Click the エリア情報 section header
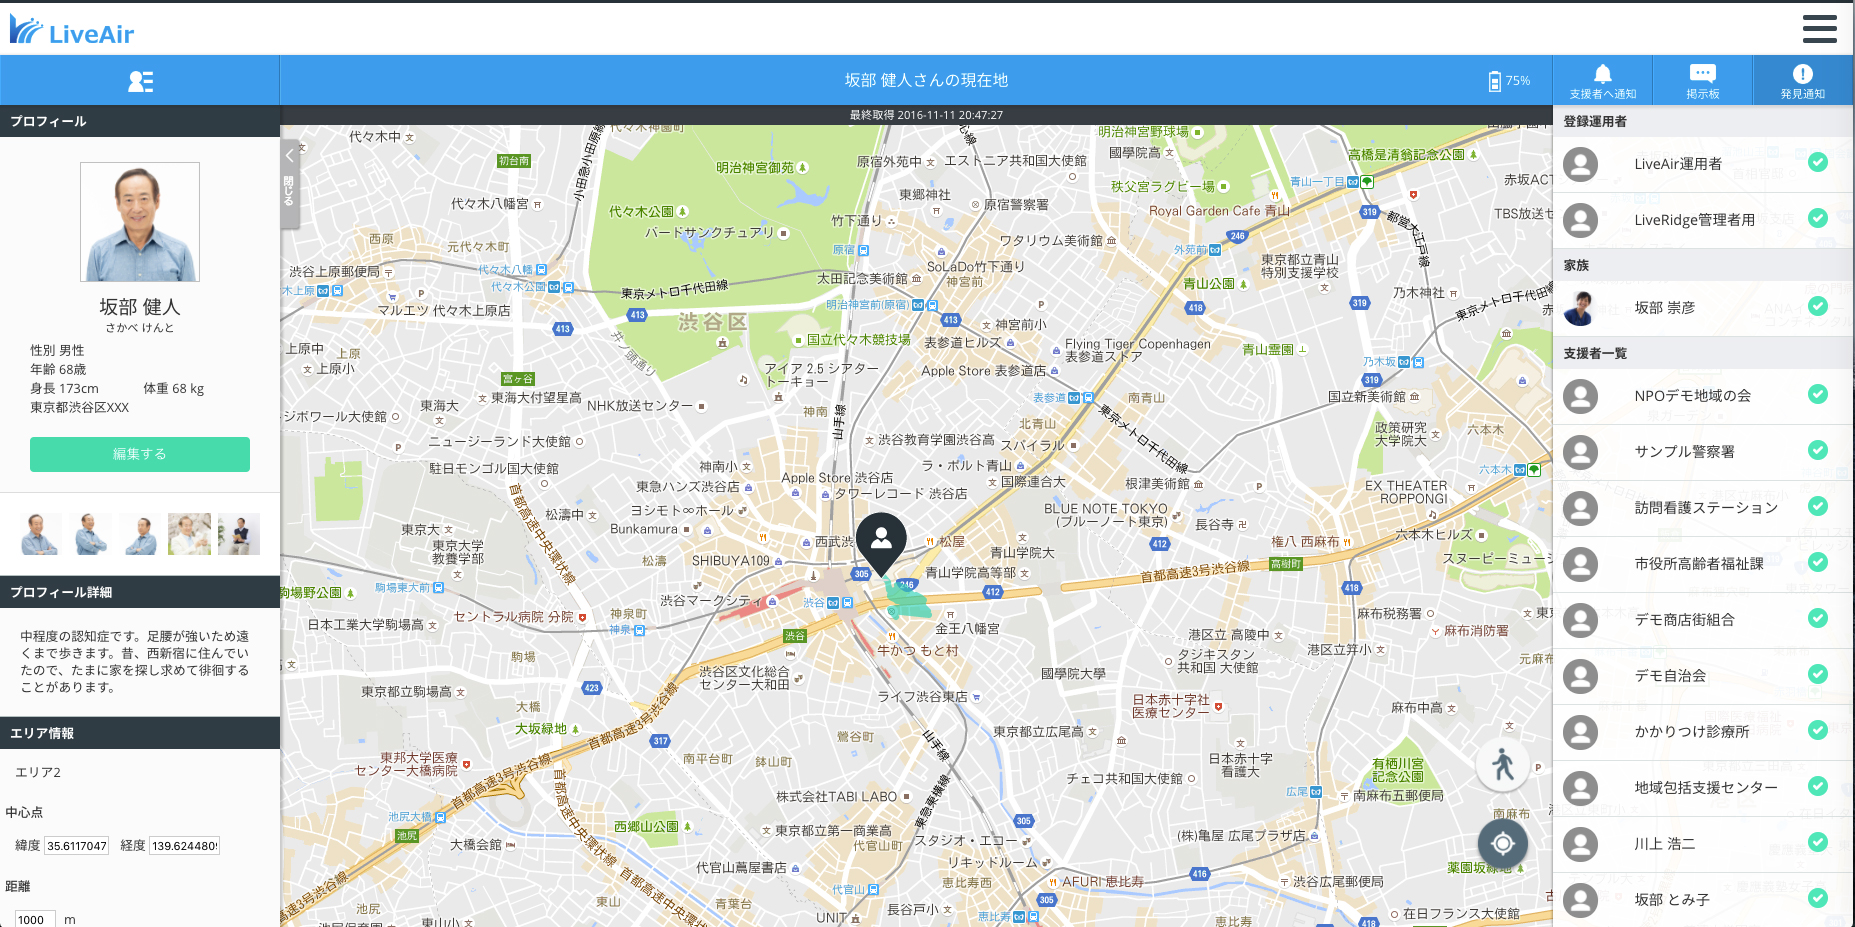The width and height of the screenshot is (1855, 927). click(x=140, y=733)
